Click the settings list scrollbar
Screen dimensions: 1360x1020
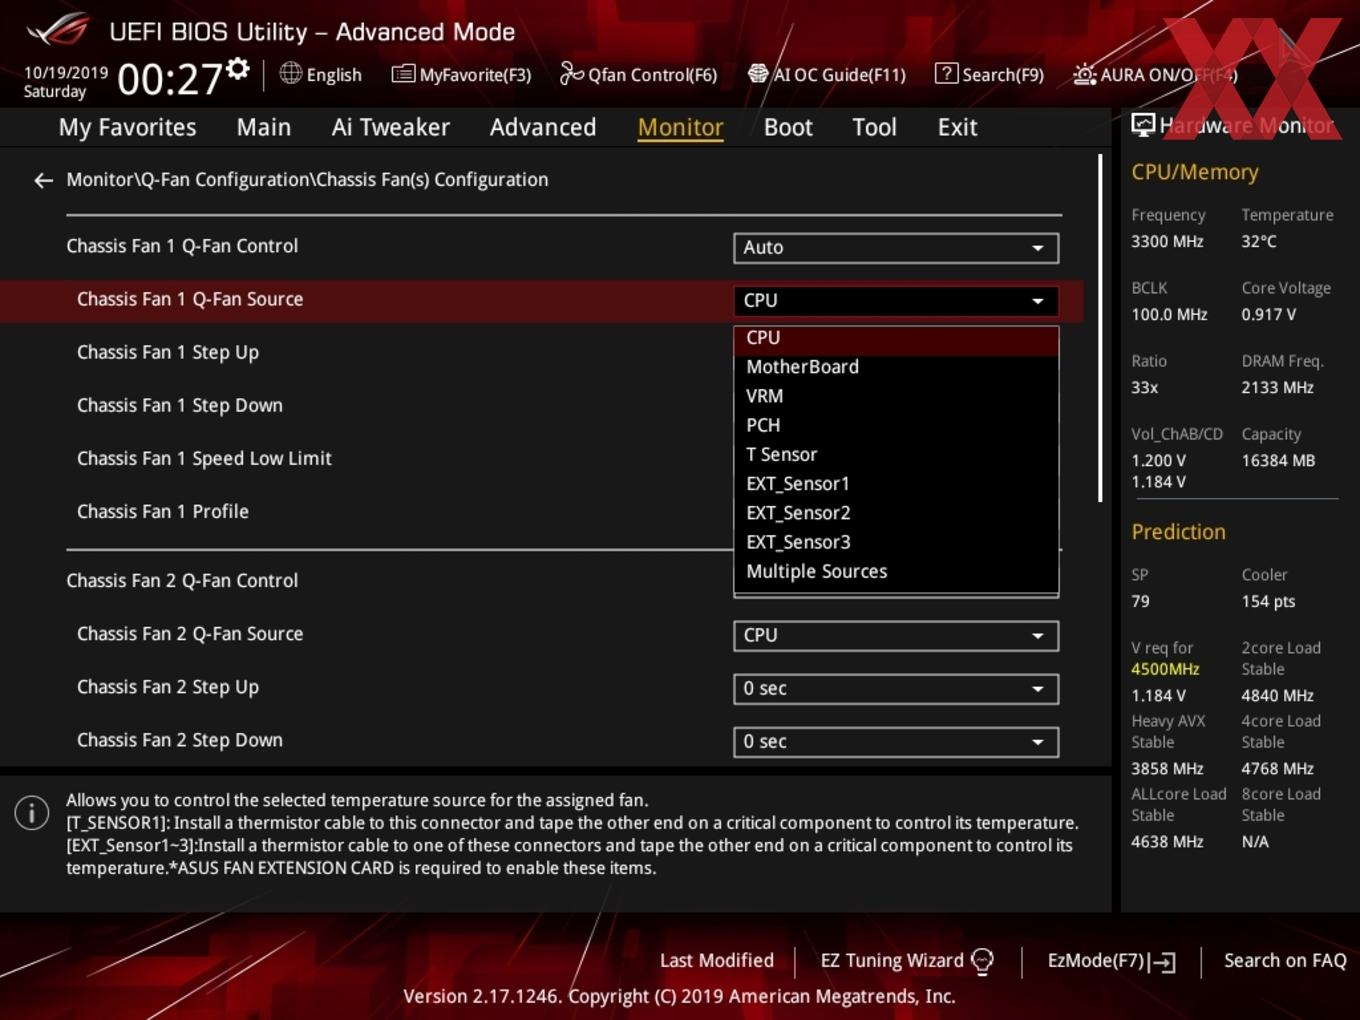coord(1100,328)
